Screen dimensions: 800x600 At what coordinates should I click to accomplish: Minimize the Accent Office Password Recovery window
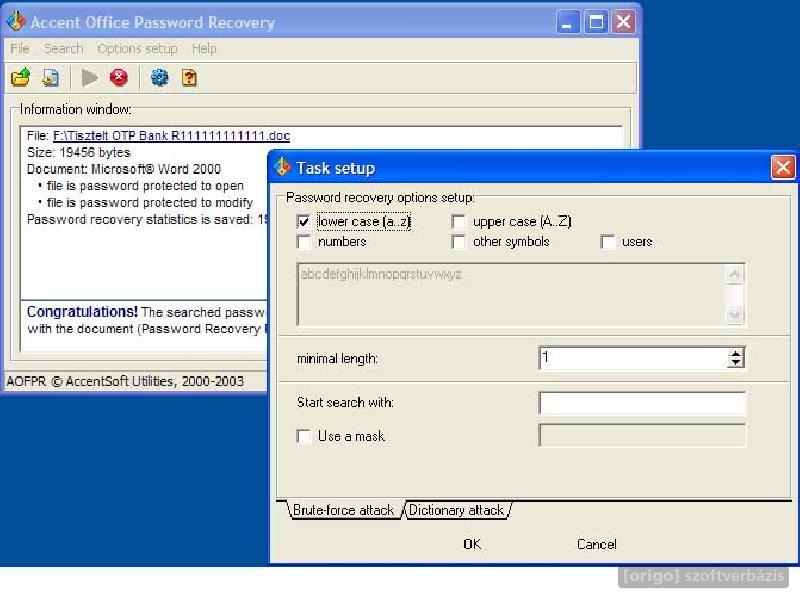point(568,22)
